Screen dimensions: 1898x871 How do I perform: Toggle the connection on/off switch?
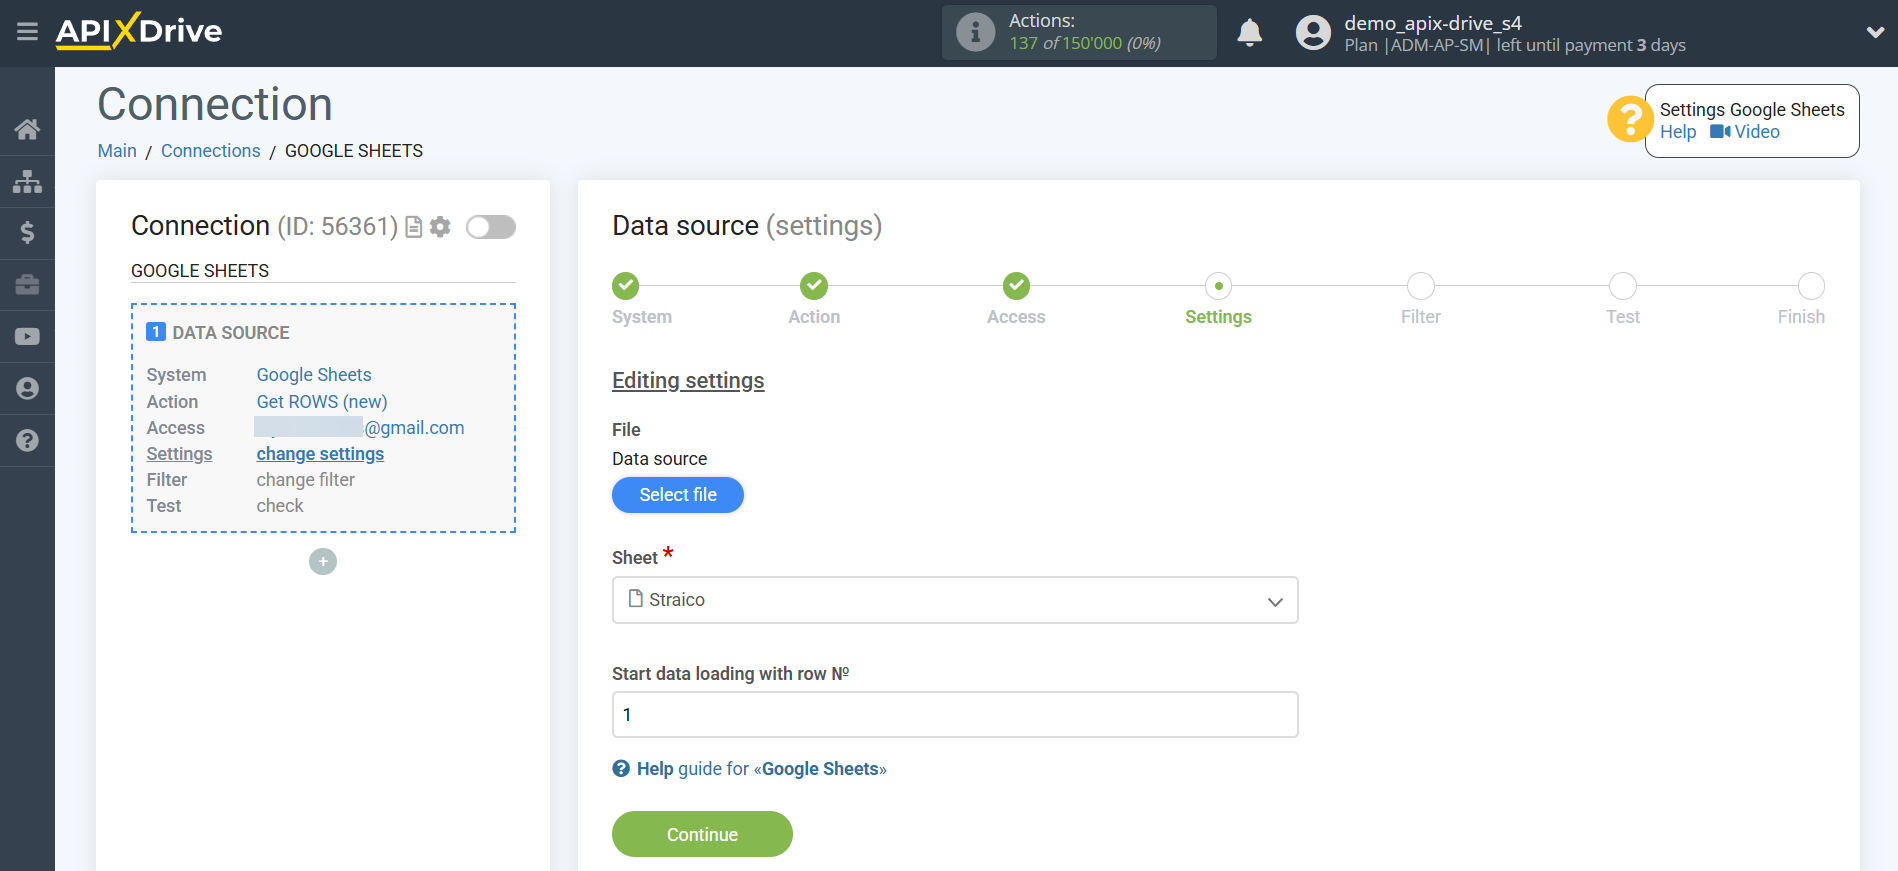coord(491,227)
